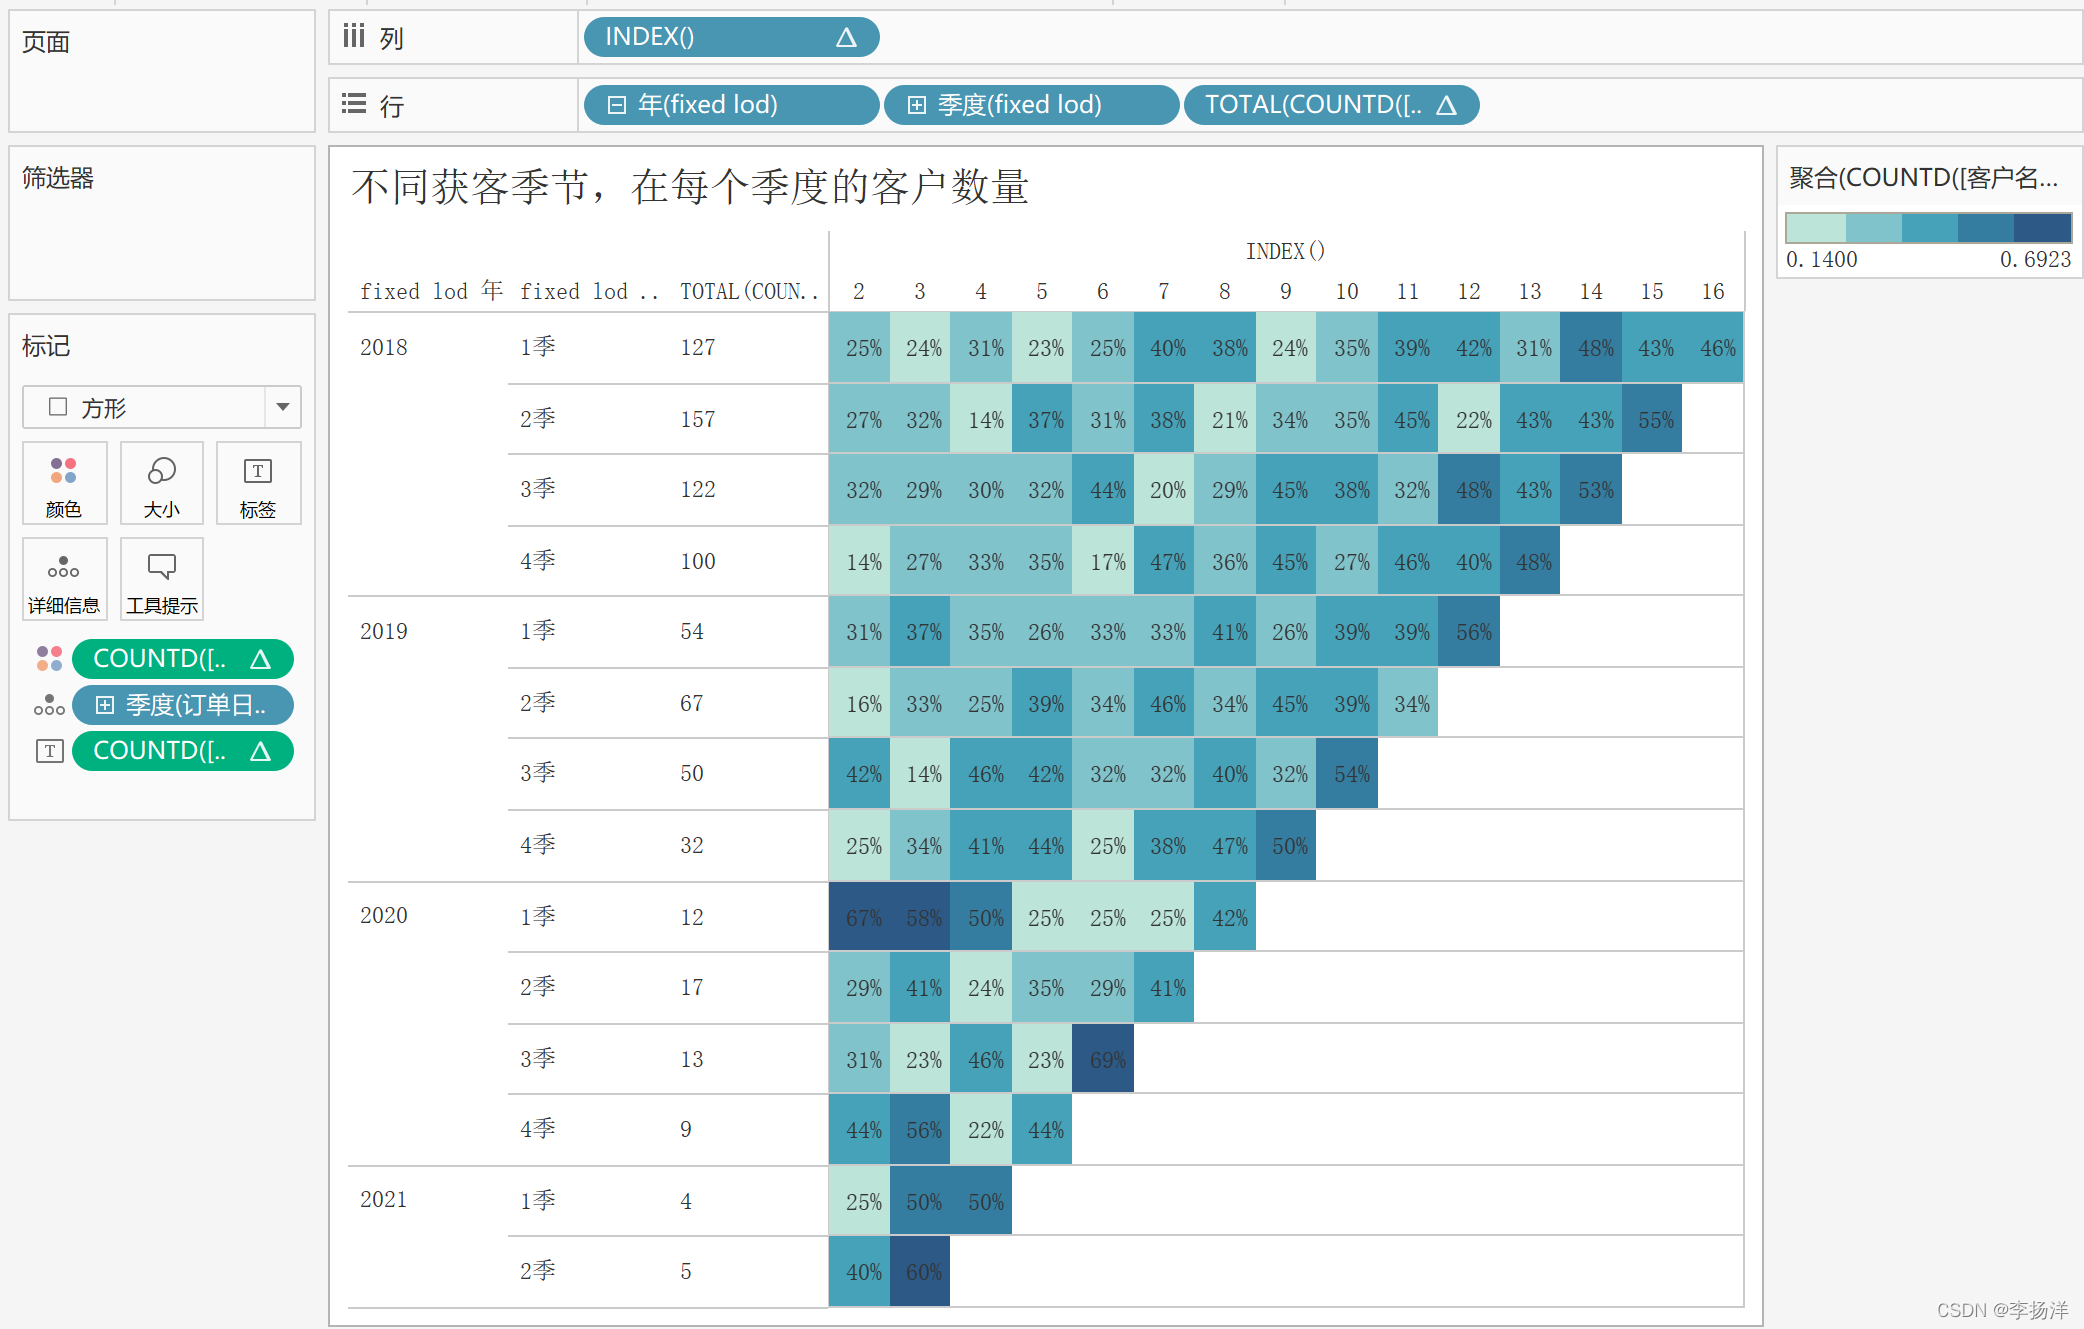Open the Detail (详细信息) marks card

[x=64, y=580]
